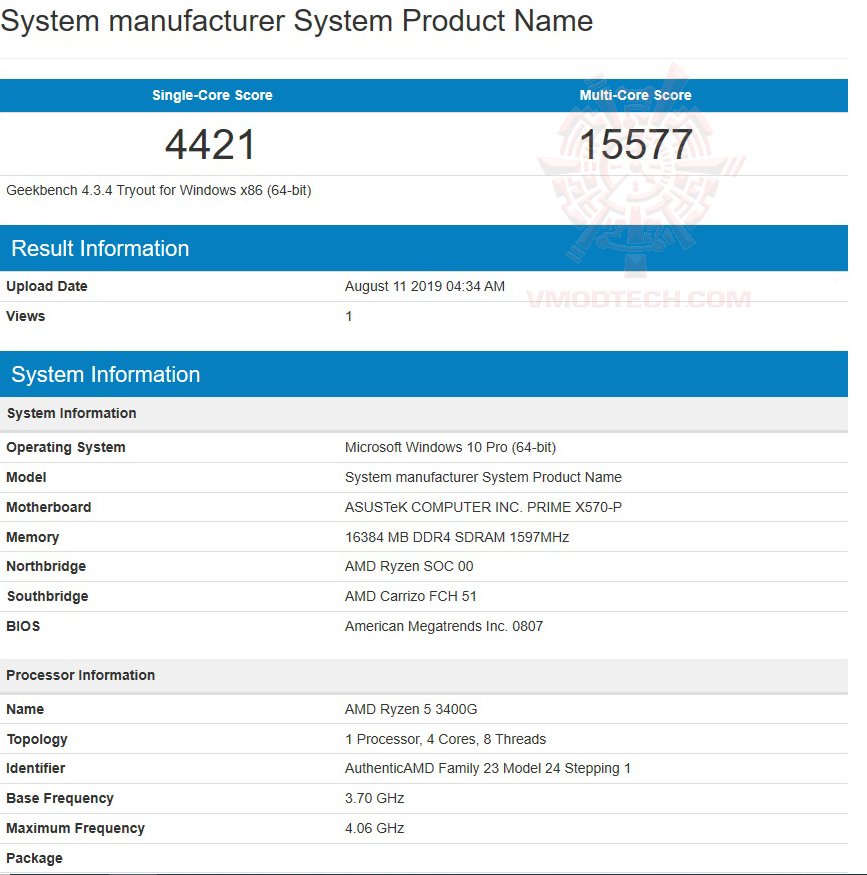Click the Northbridge label
This screenshot has height=875, width=867.
(46, 567)
